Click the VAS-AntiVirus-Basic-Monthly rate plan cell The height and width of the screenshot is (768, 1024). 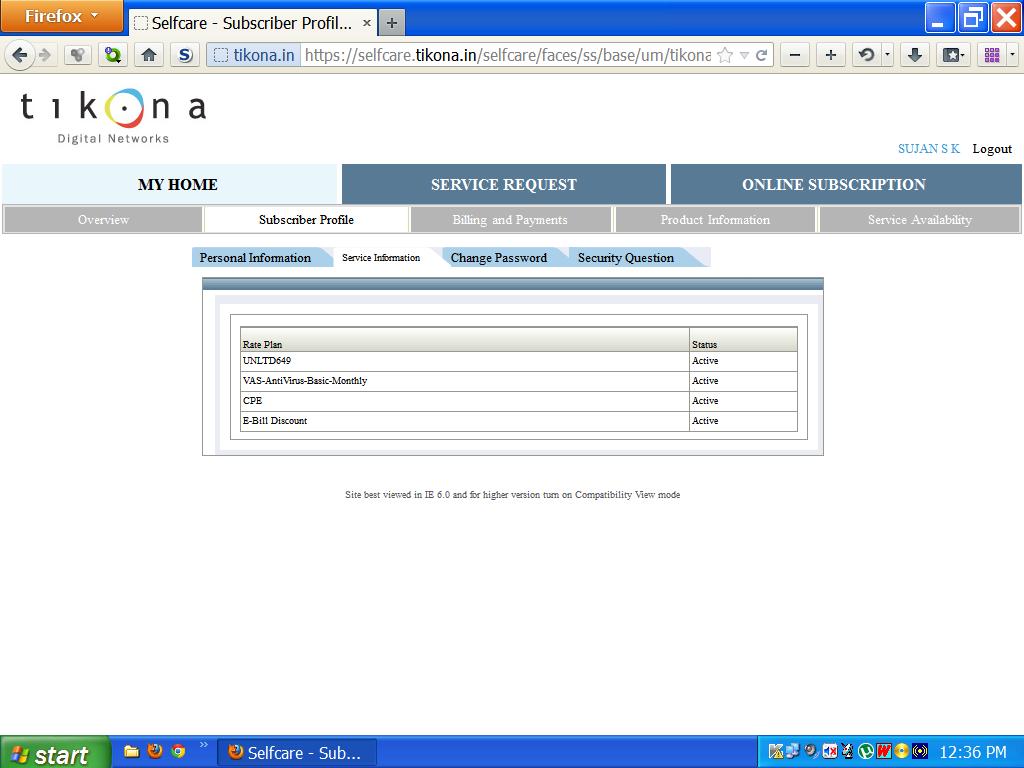[465, 381]
